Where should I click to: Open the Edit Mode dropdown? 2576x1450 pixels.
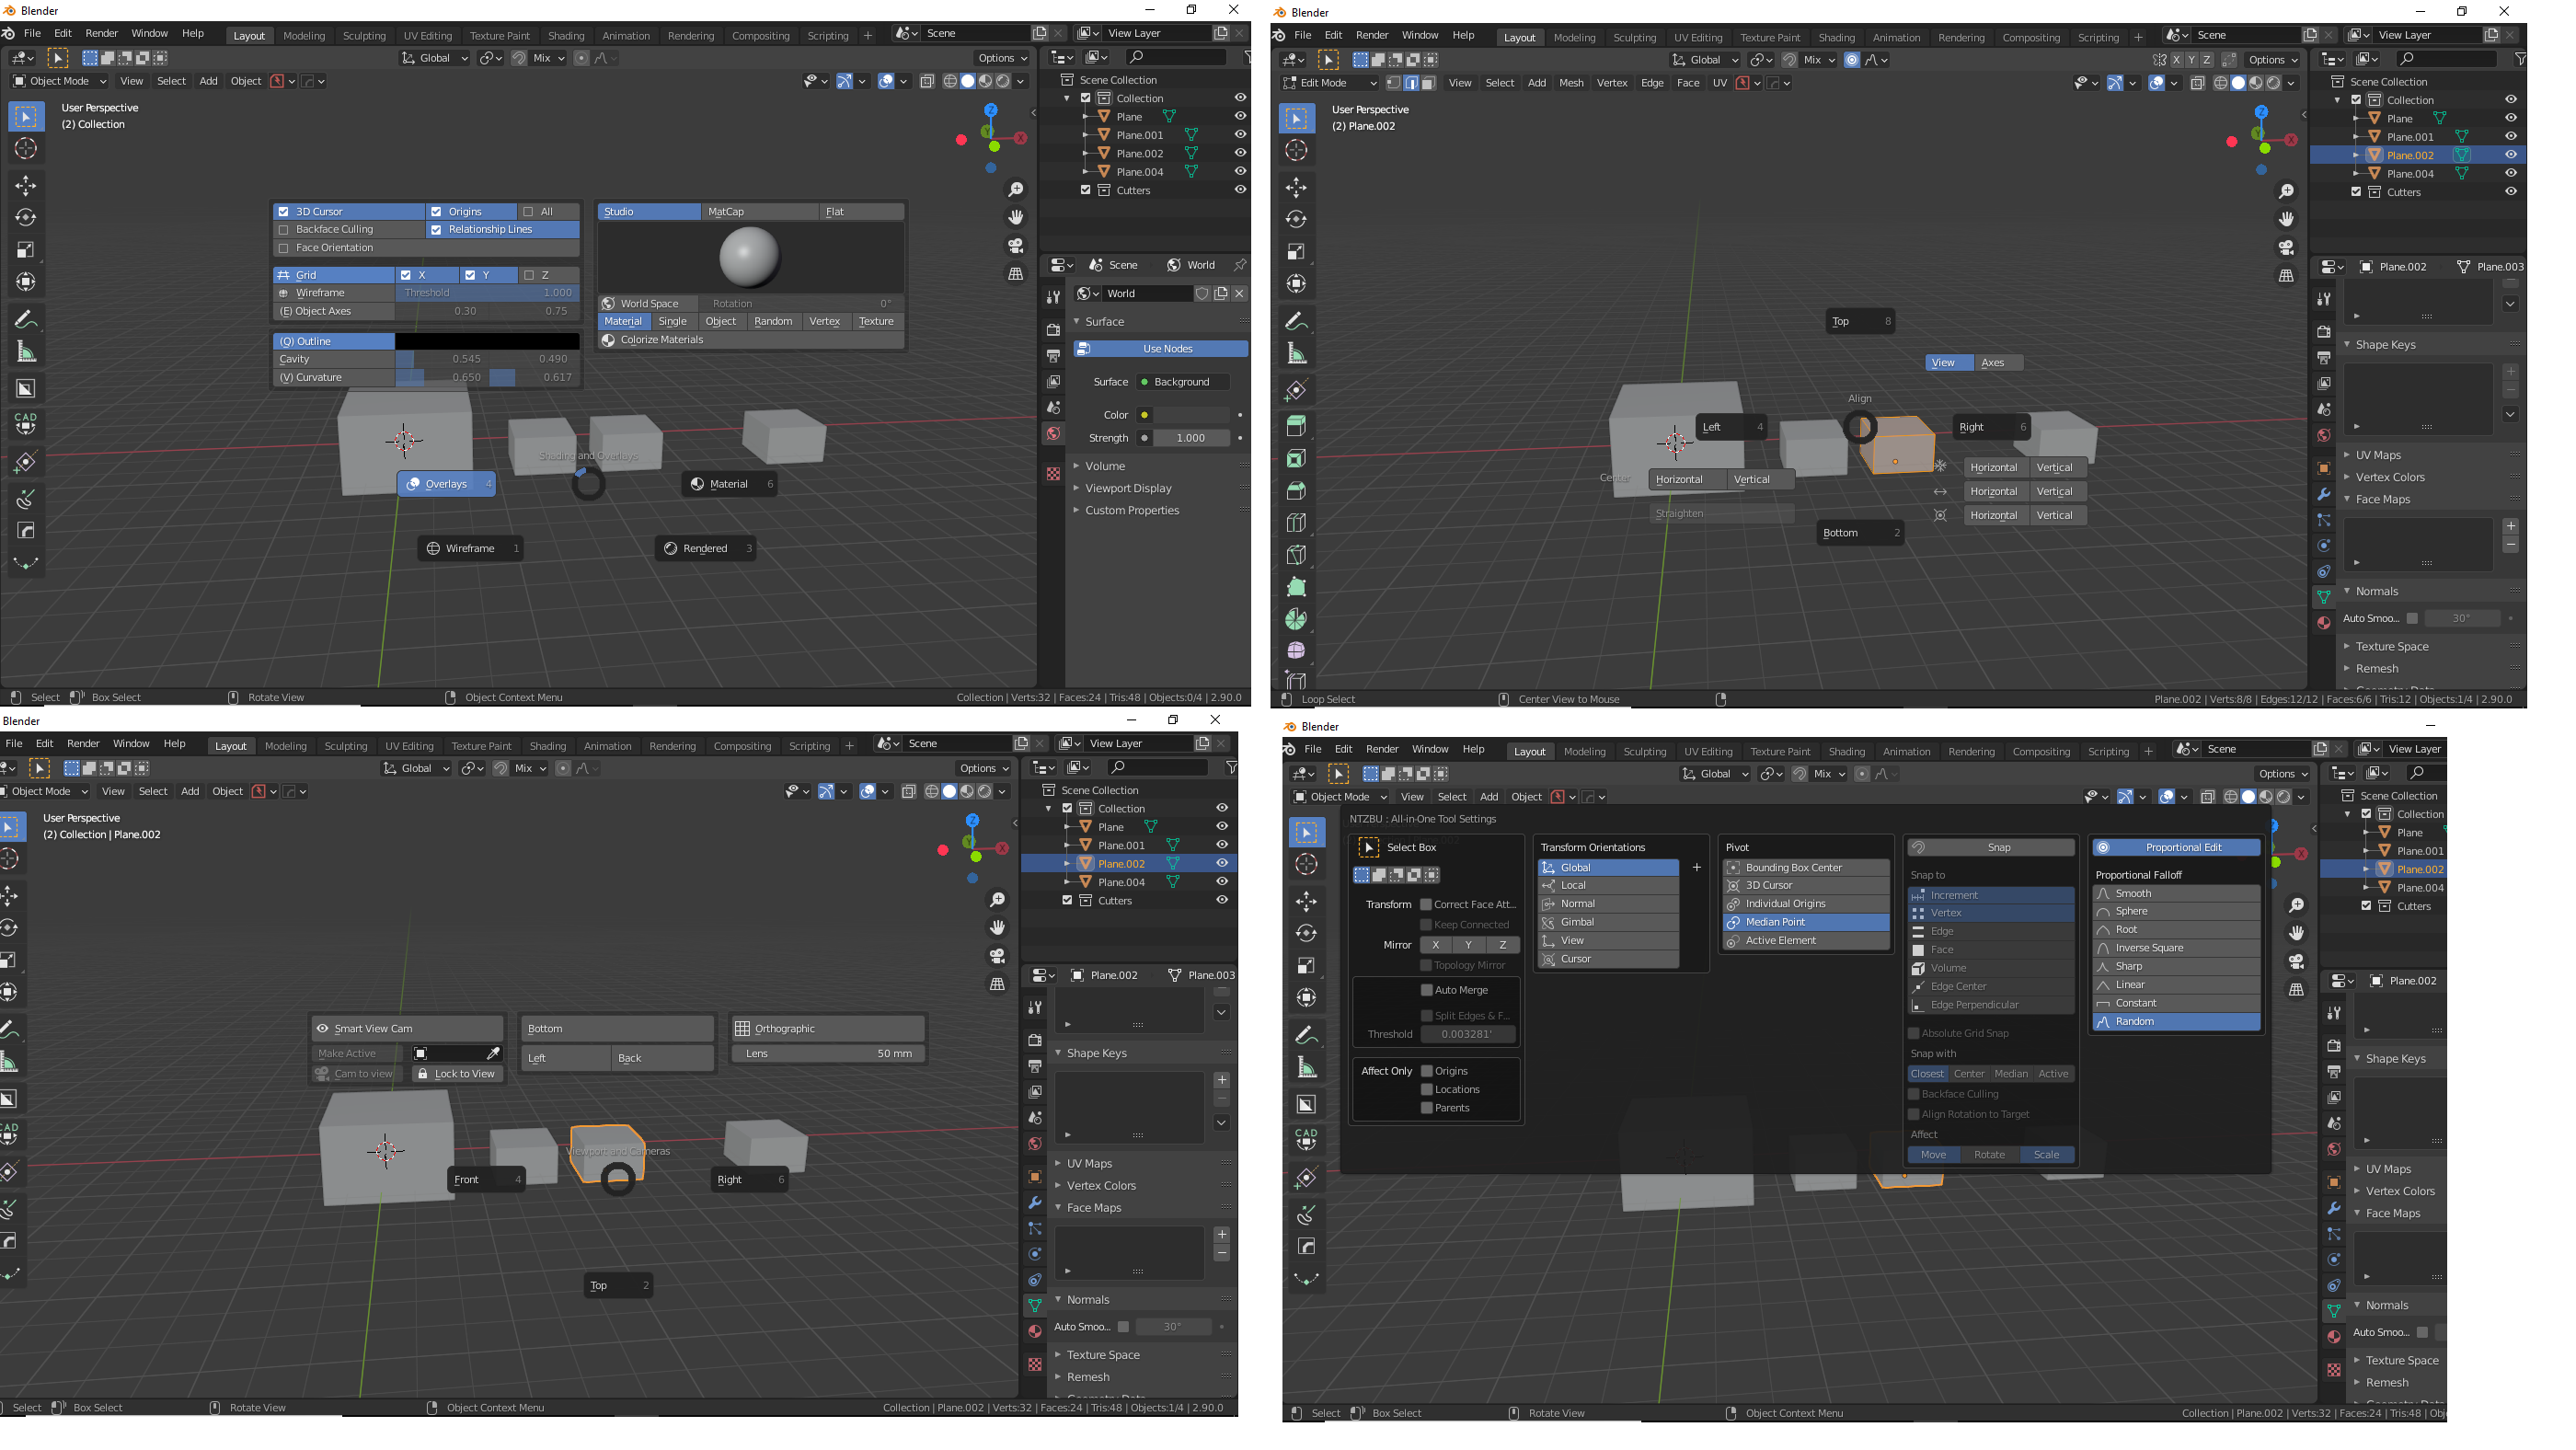[1330, 83]
